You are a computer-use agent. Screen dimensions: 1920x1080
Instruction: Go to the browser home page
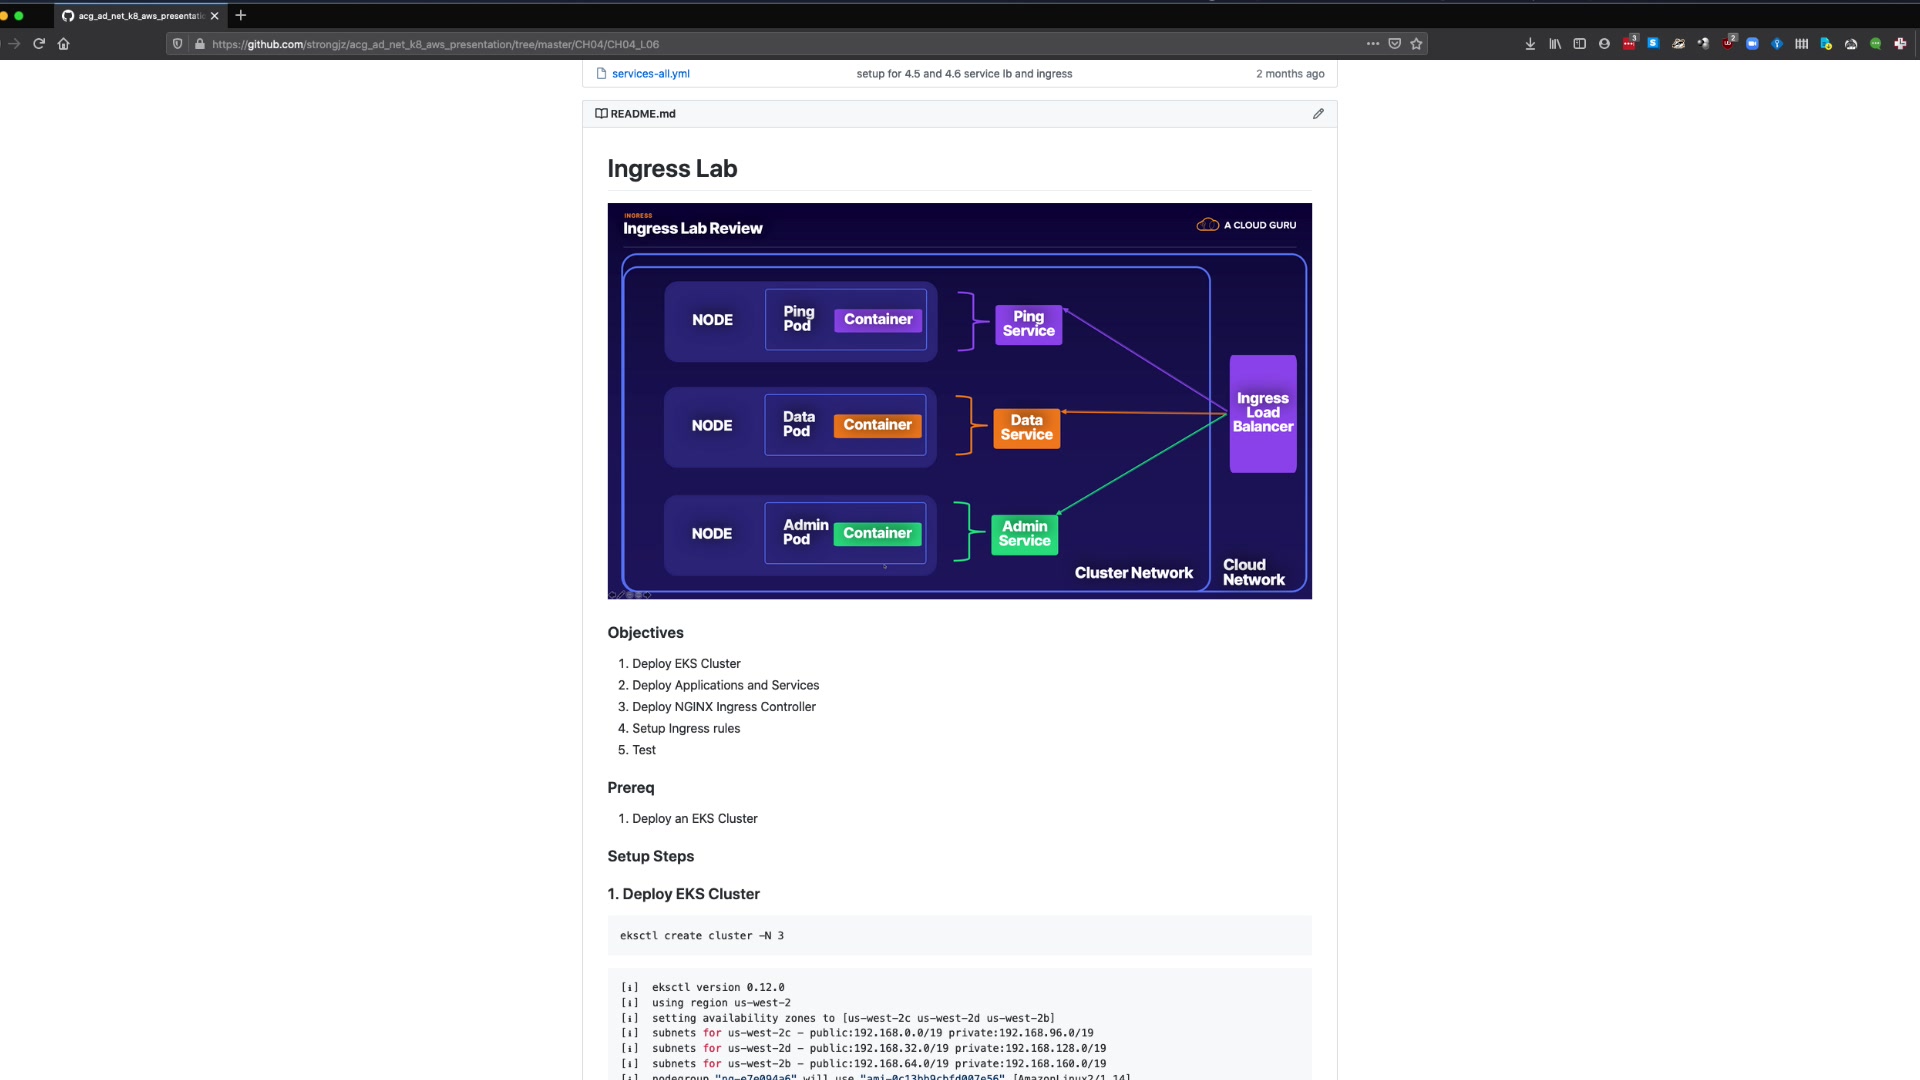click(64, 44)
